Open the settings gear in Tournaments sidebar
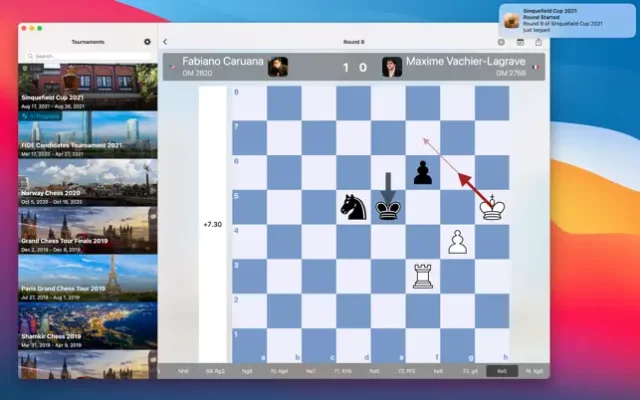Image resolution: width=640 pixels, height=400 pixels. [148, 42]
